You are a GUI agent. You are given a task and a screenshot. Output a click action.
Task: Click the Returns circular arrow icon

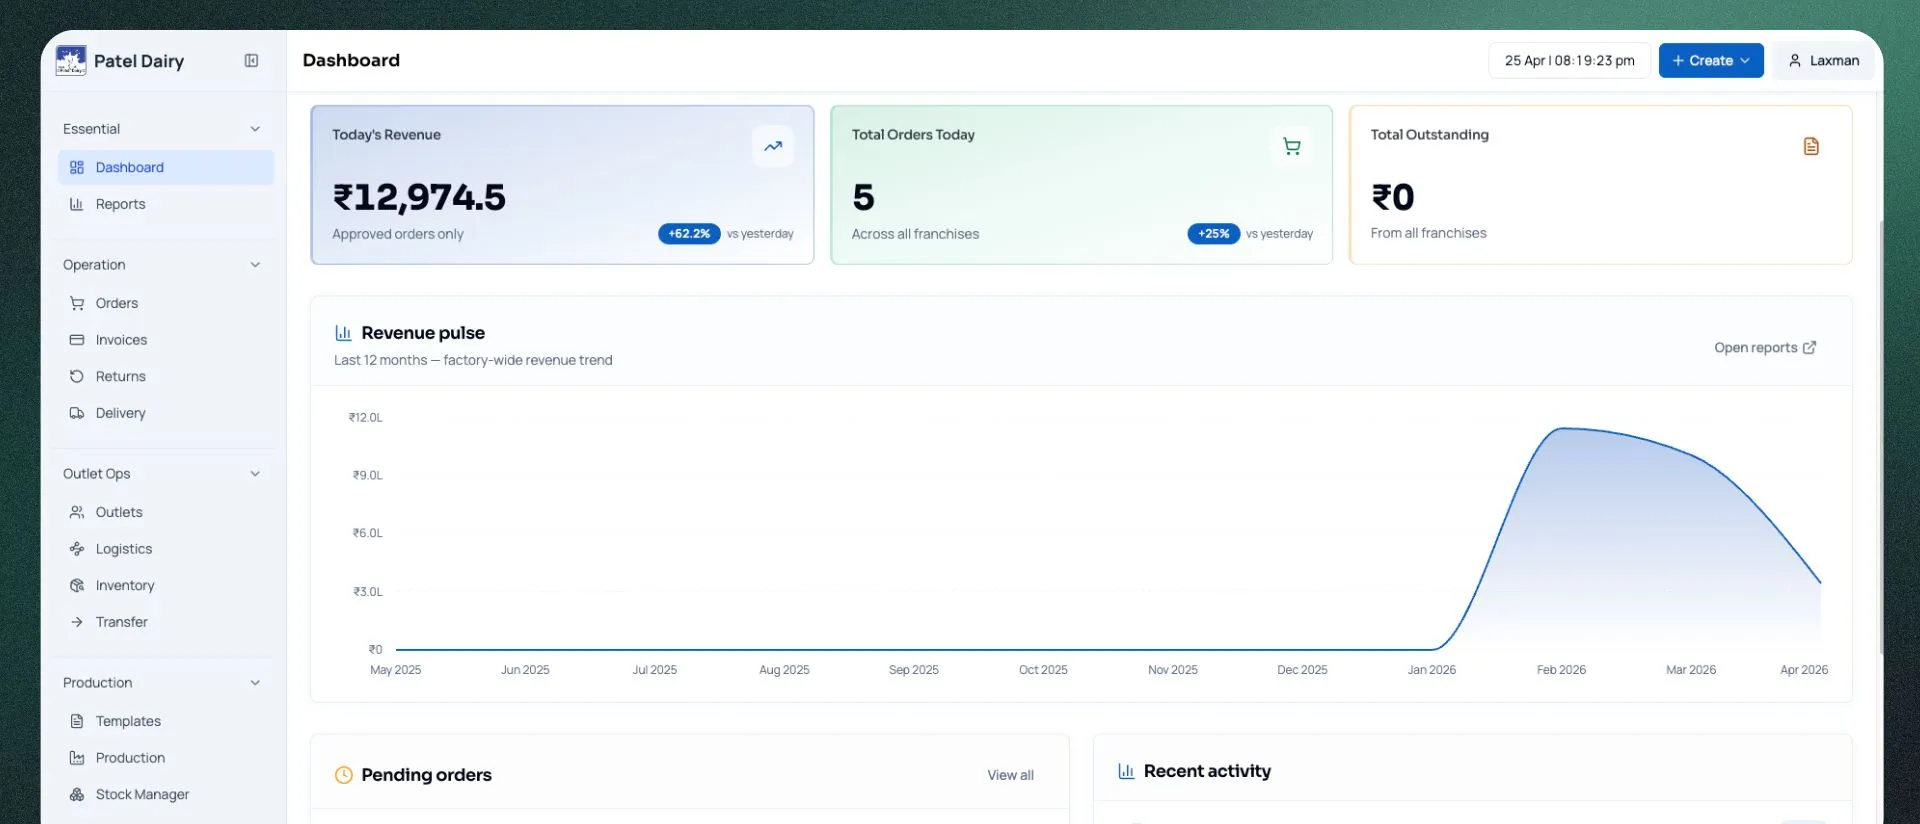point(77,376)
